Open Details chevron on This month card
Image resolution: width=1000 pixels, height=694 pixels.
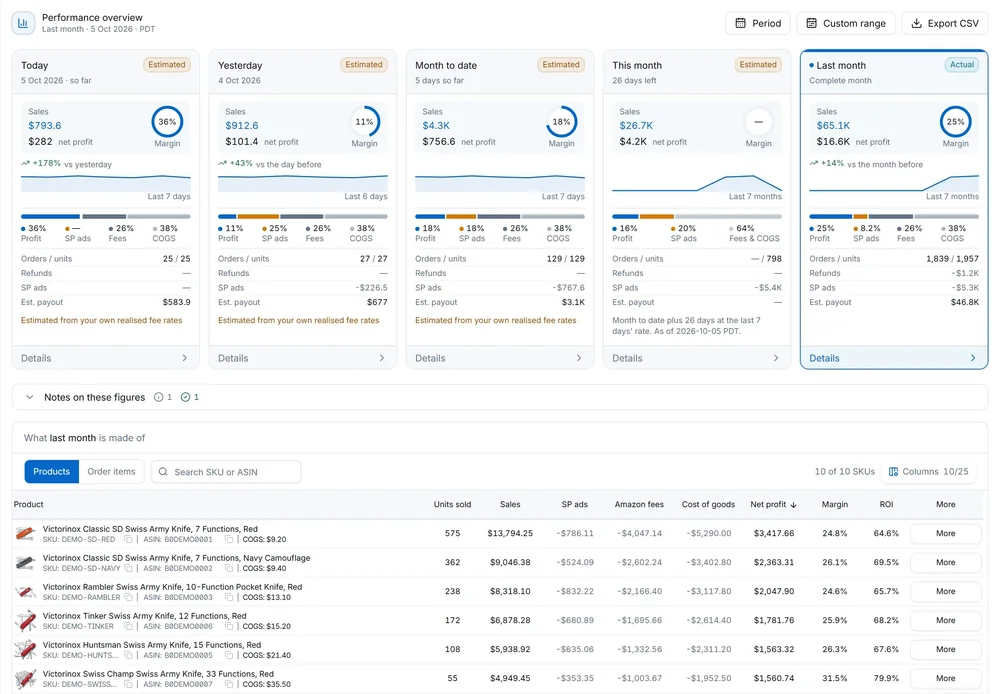click(776, 358)
